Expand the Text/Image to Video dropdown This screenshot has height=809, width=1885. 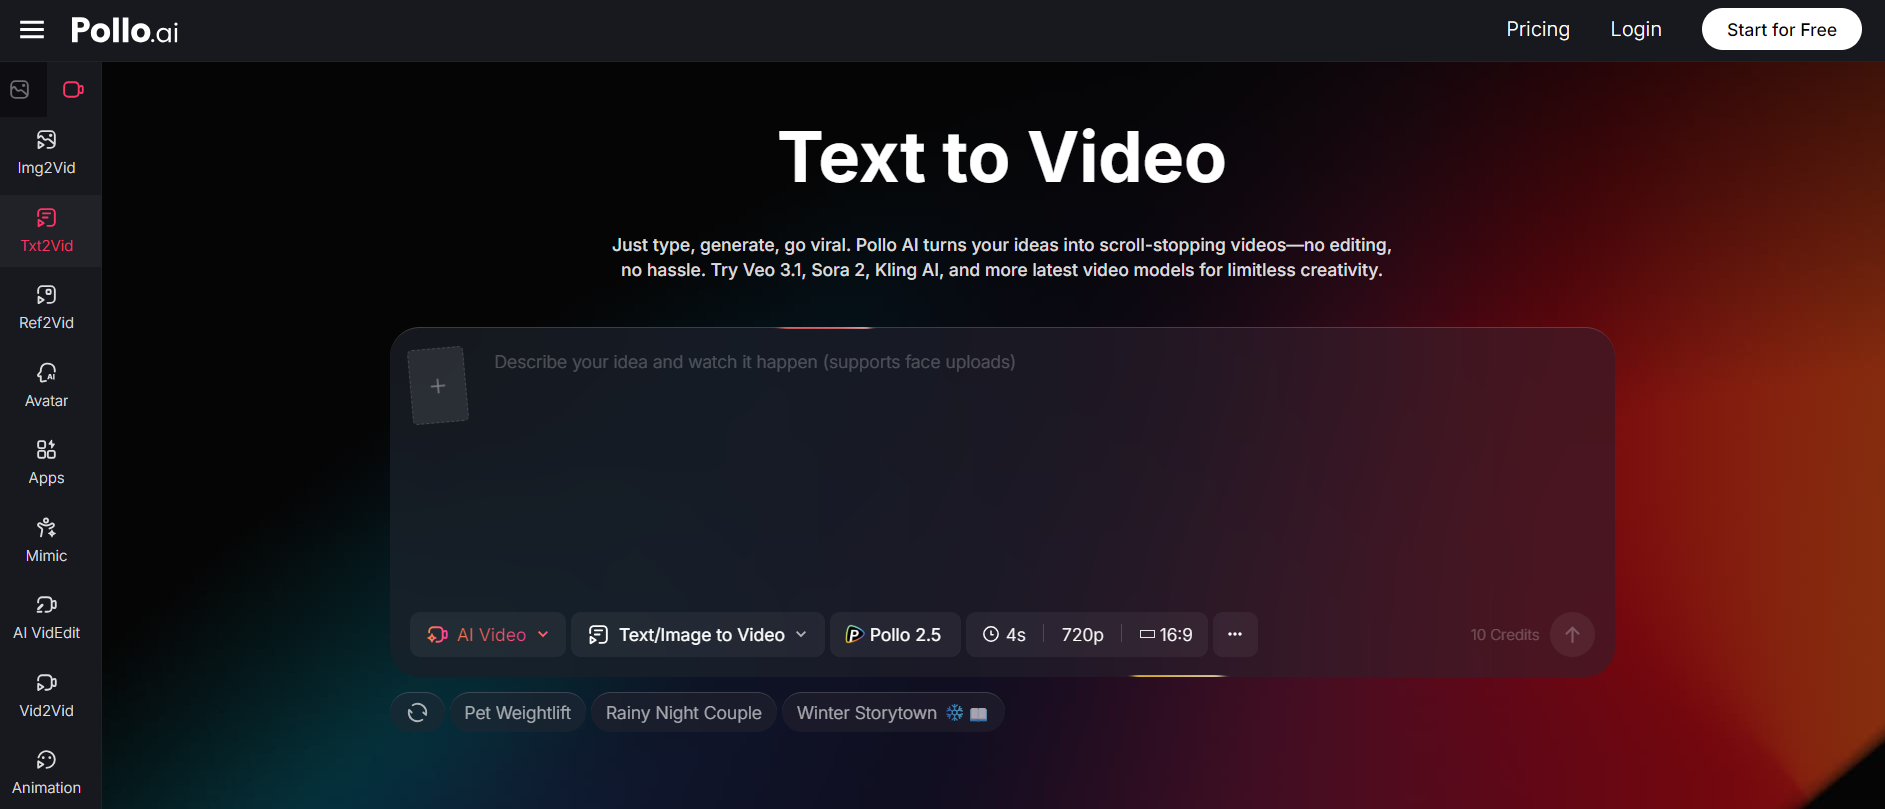point(698,635)
